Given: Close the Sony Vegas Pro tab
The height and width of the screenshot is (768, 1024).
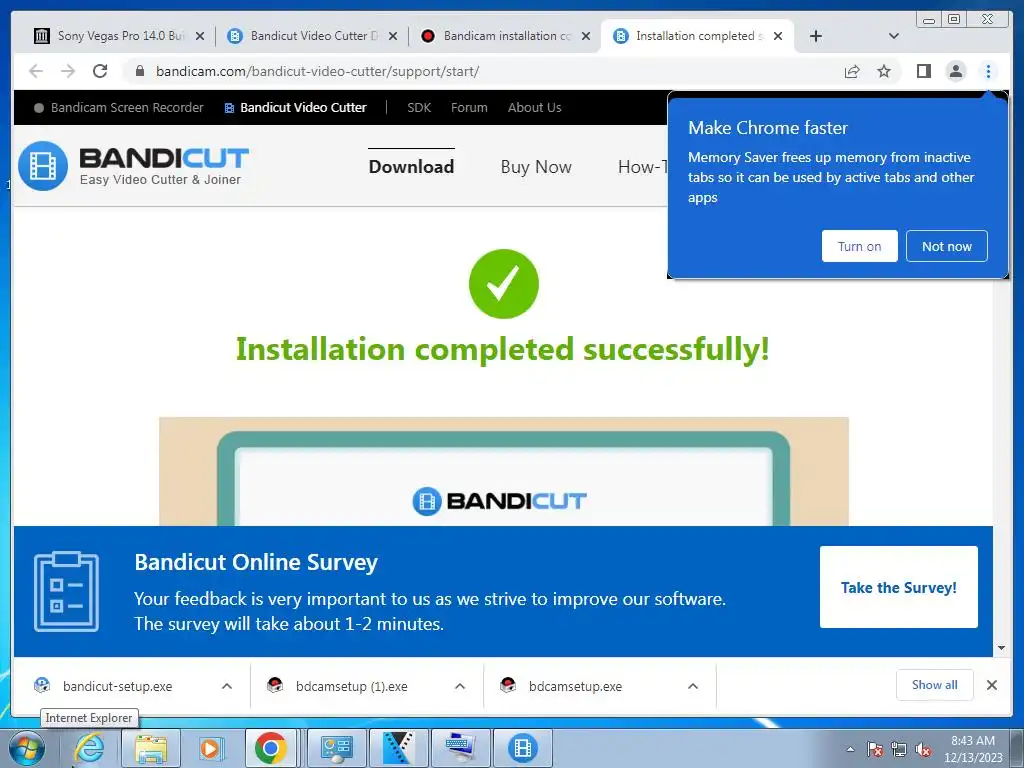Looking at the screenshot, I should 200,36.
